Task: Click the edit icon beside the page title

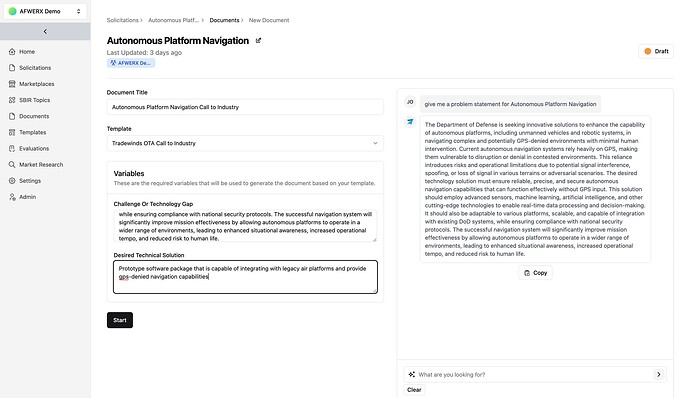Action: (x=258, y=41)
